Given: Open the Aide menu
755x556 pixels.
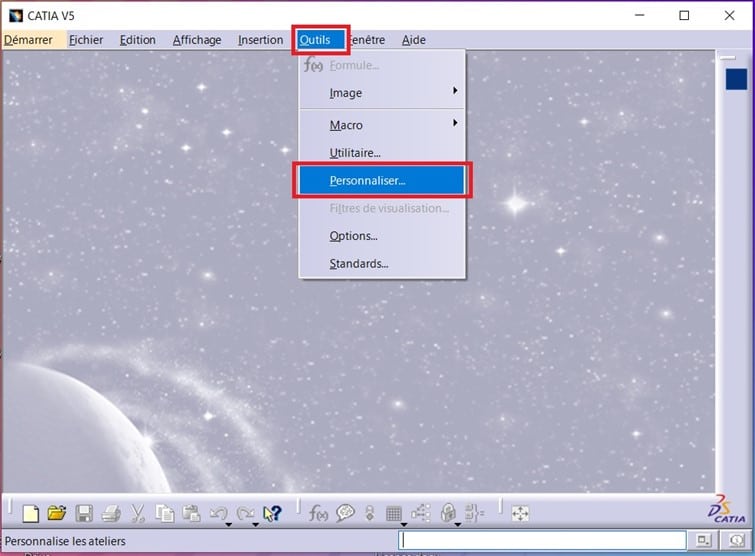Looking at the screenshot, I should pos(414,40).
